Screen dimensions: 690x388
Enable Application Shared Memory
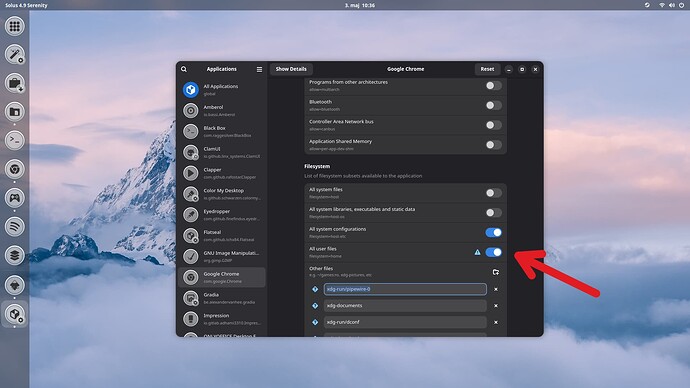493,145
